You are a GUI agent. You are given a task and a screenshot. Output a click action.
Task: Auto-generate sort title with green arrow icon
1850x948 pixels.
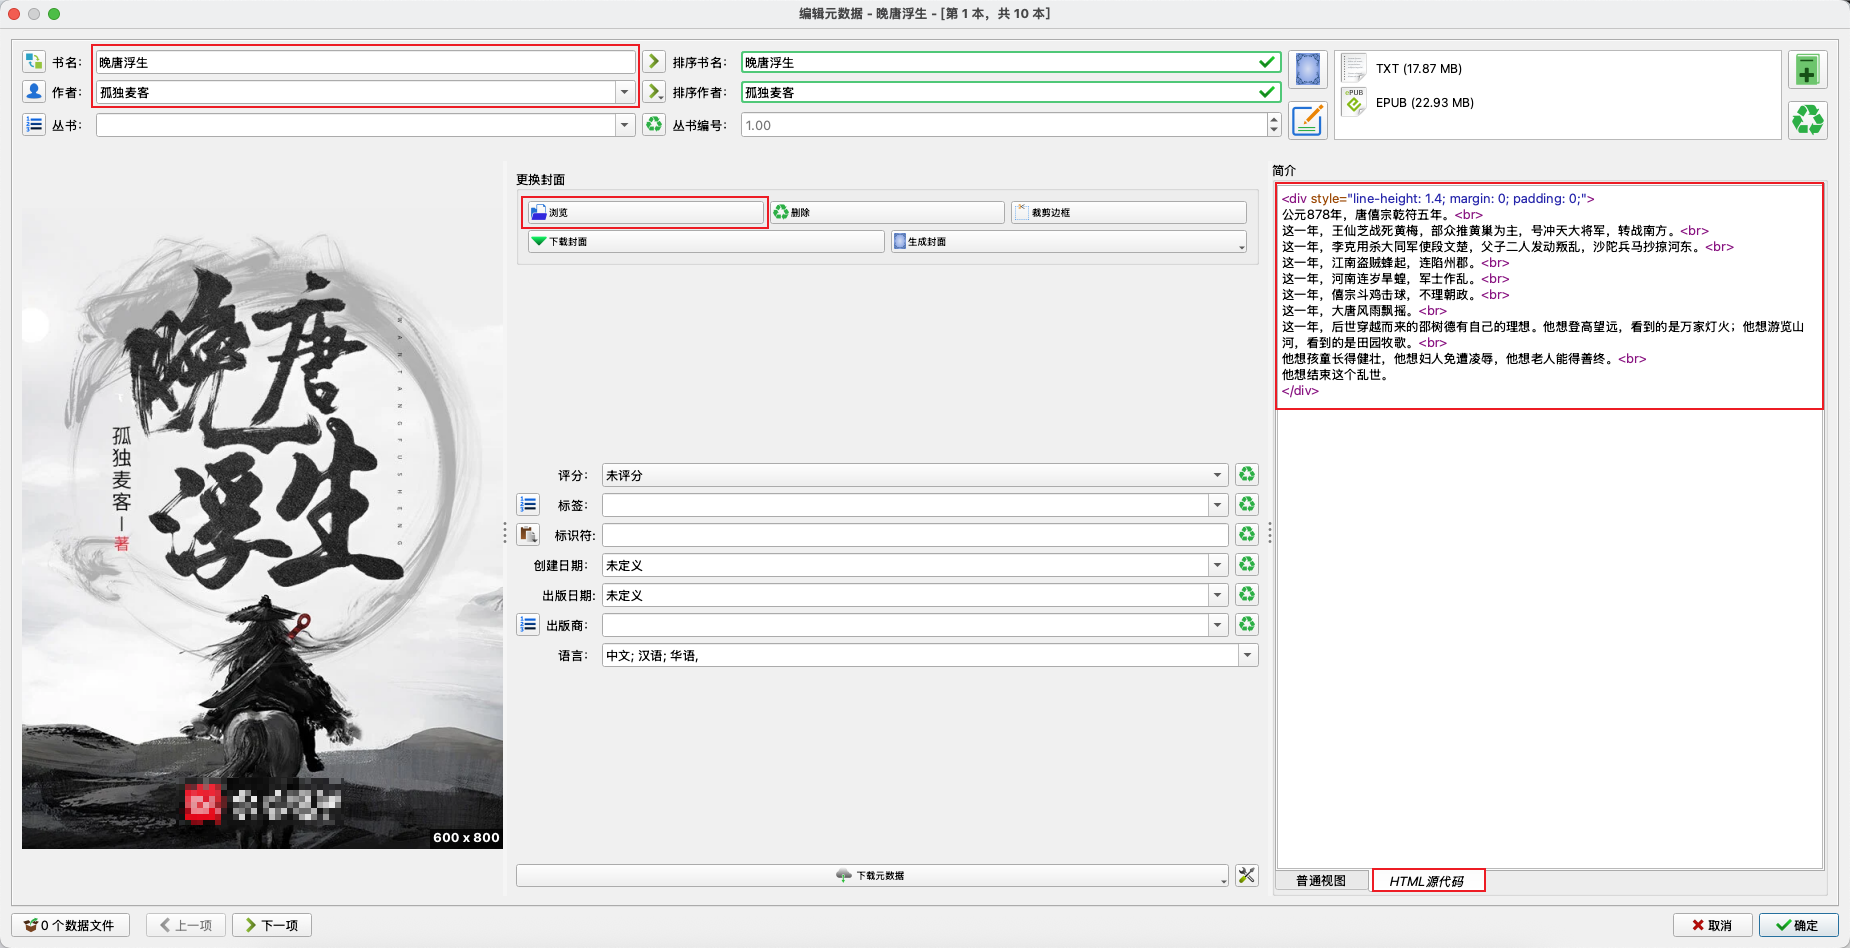(654, 61)
